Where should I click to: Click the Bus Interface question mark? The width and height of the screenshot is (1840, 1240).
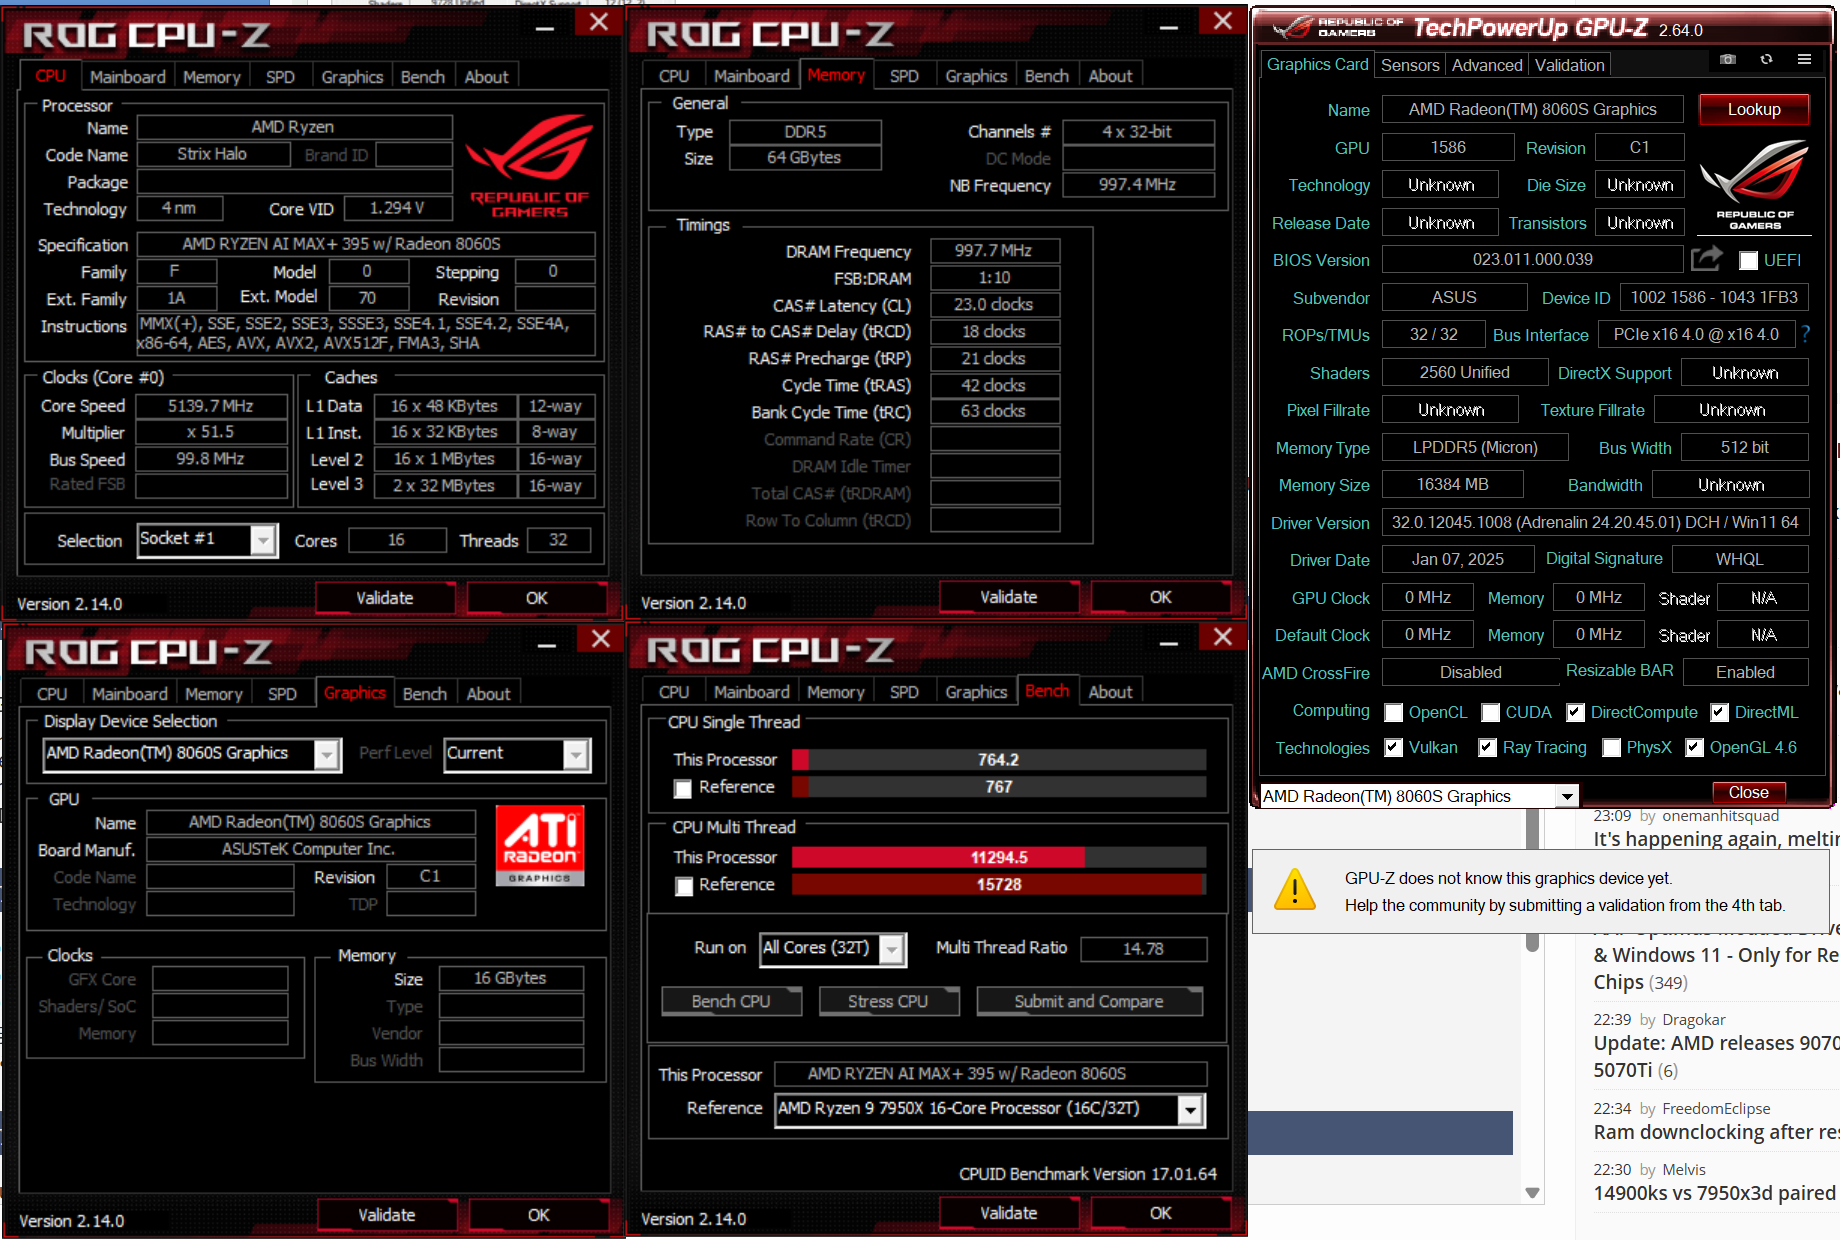[x=1806, y=334]
